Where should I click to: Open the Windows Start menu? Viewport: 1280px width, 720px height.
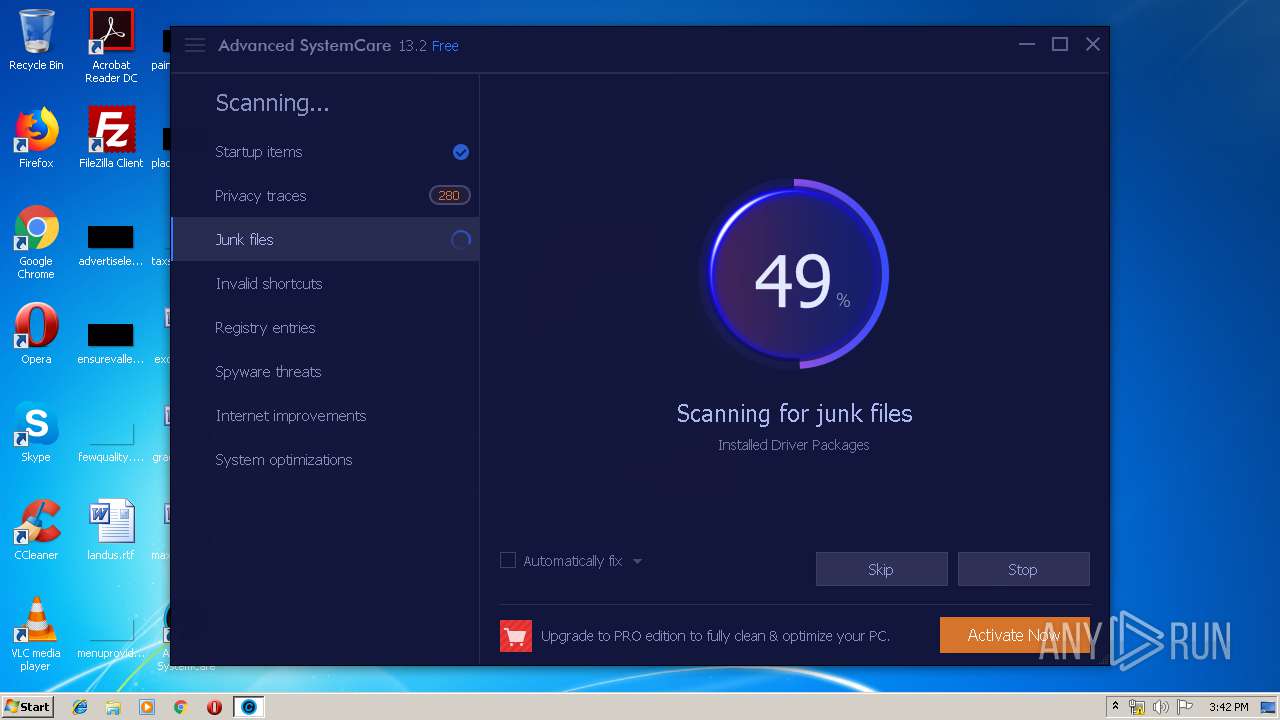[x=28, y=707]
